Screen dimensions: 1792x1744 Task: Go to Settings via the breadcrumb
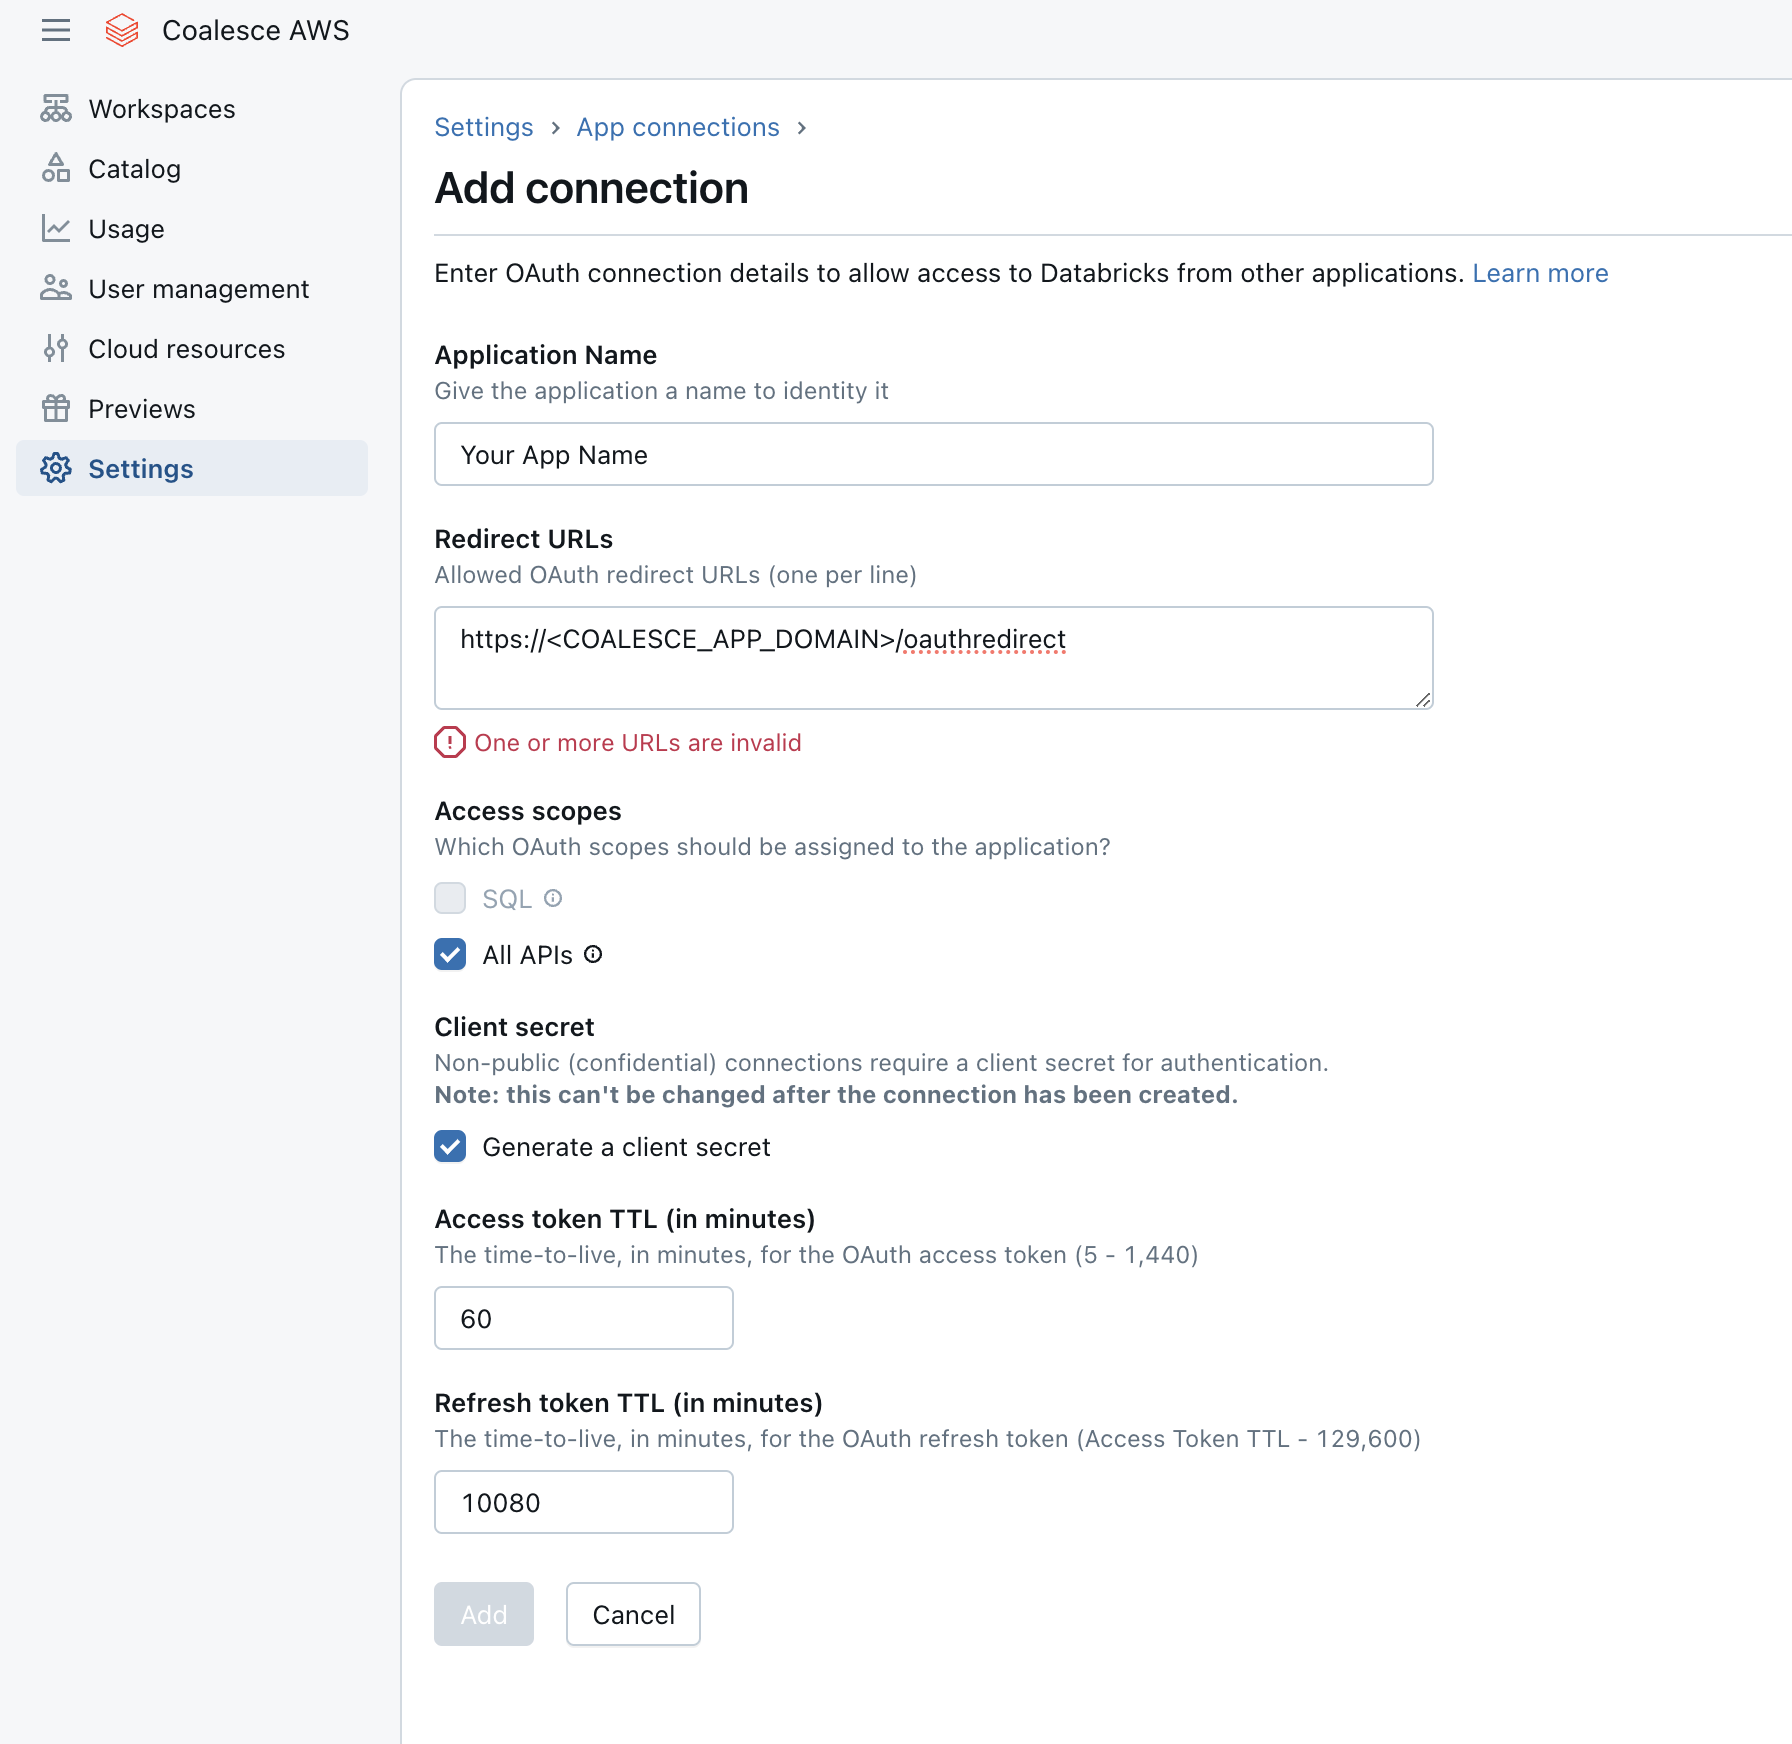point(484,127)
